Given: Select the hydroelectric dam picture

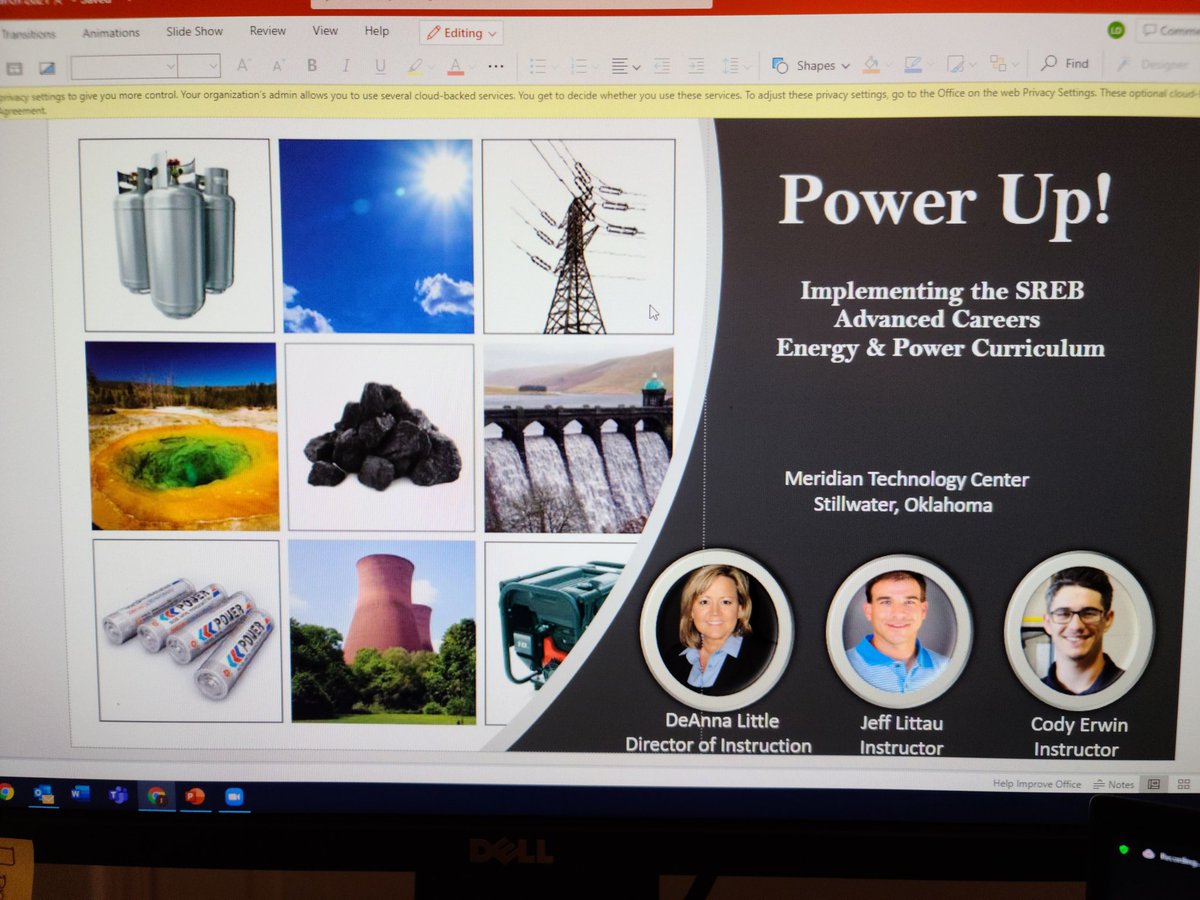Looking at the screenshot, I should coord(577,439).
